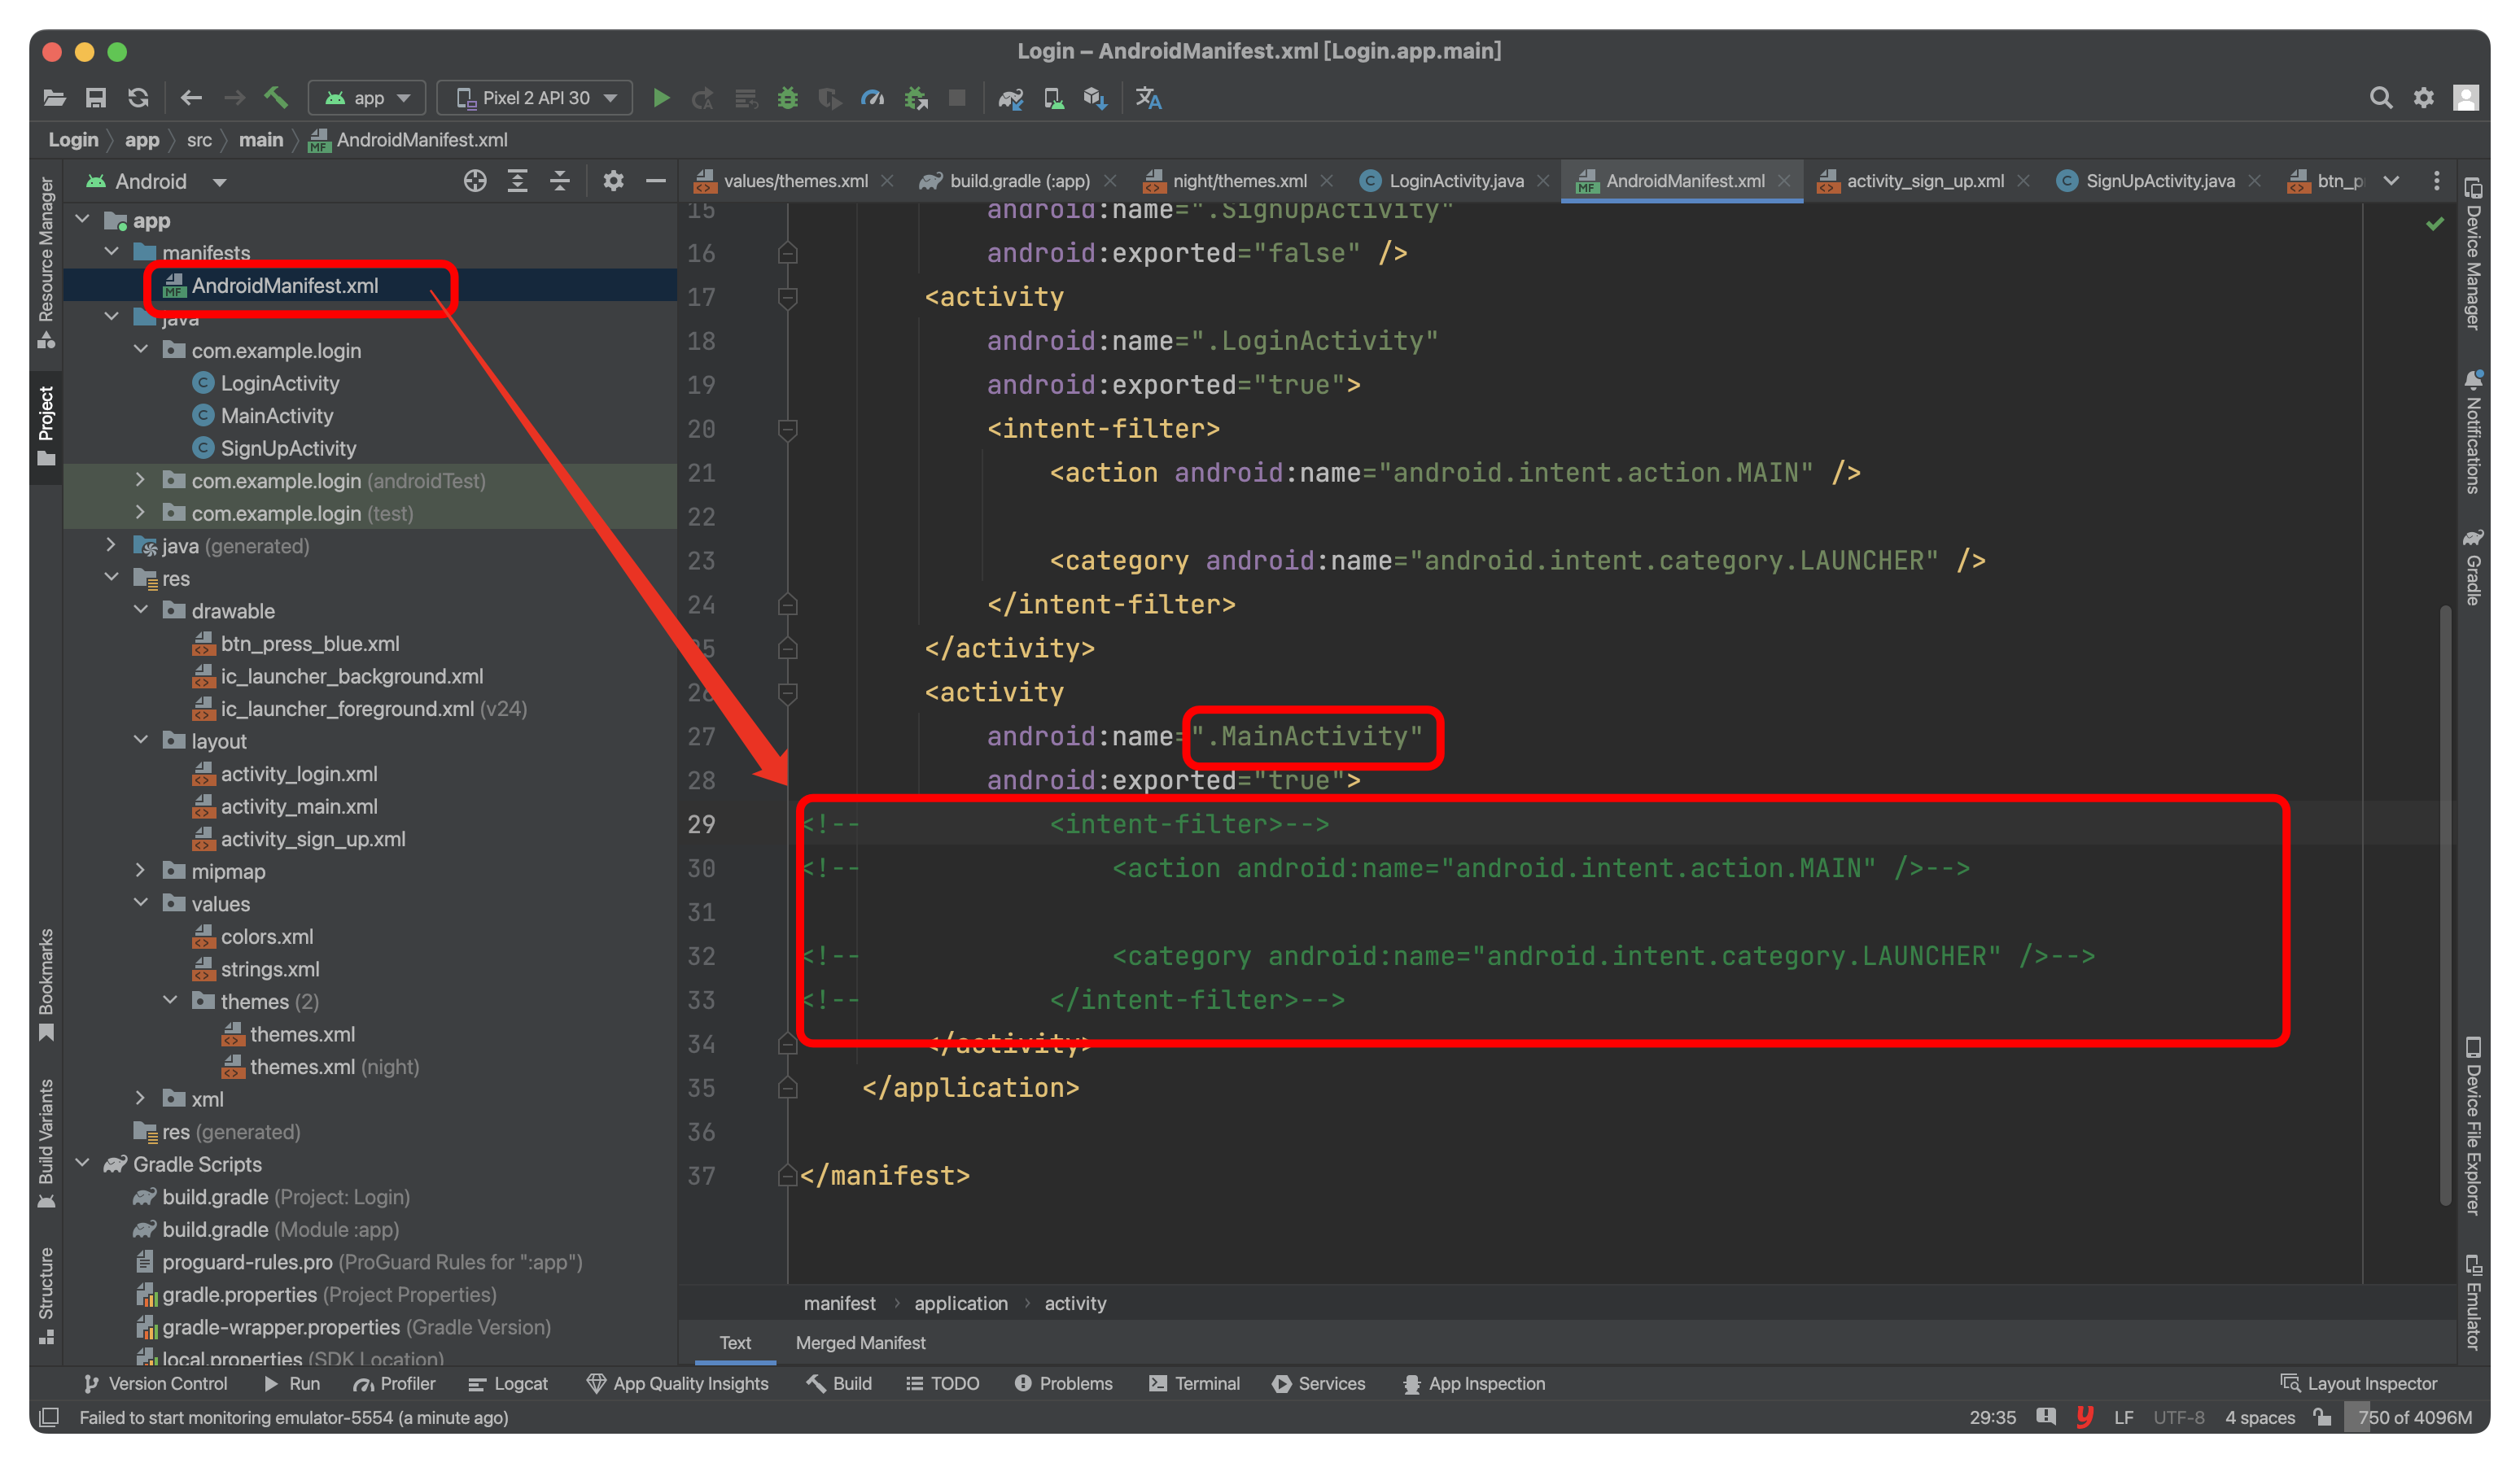
Task: Open the Terminal tool window
Action: click(1195, 1383)
